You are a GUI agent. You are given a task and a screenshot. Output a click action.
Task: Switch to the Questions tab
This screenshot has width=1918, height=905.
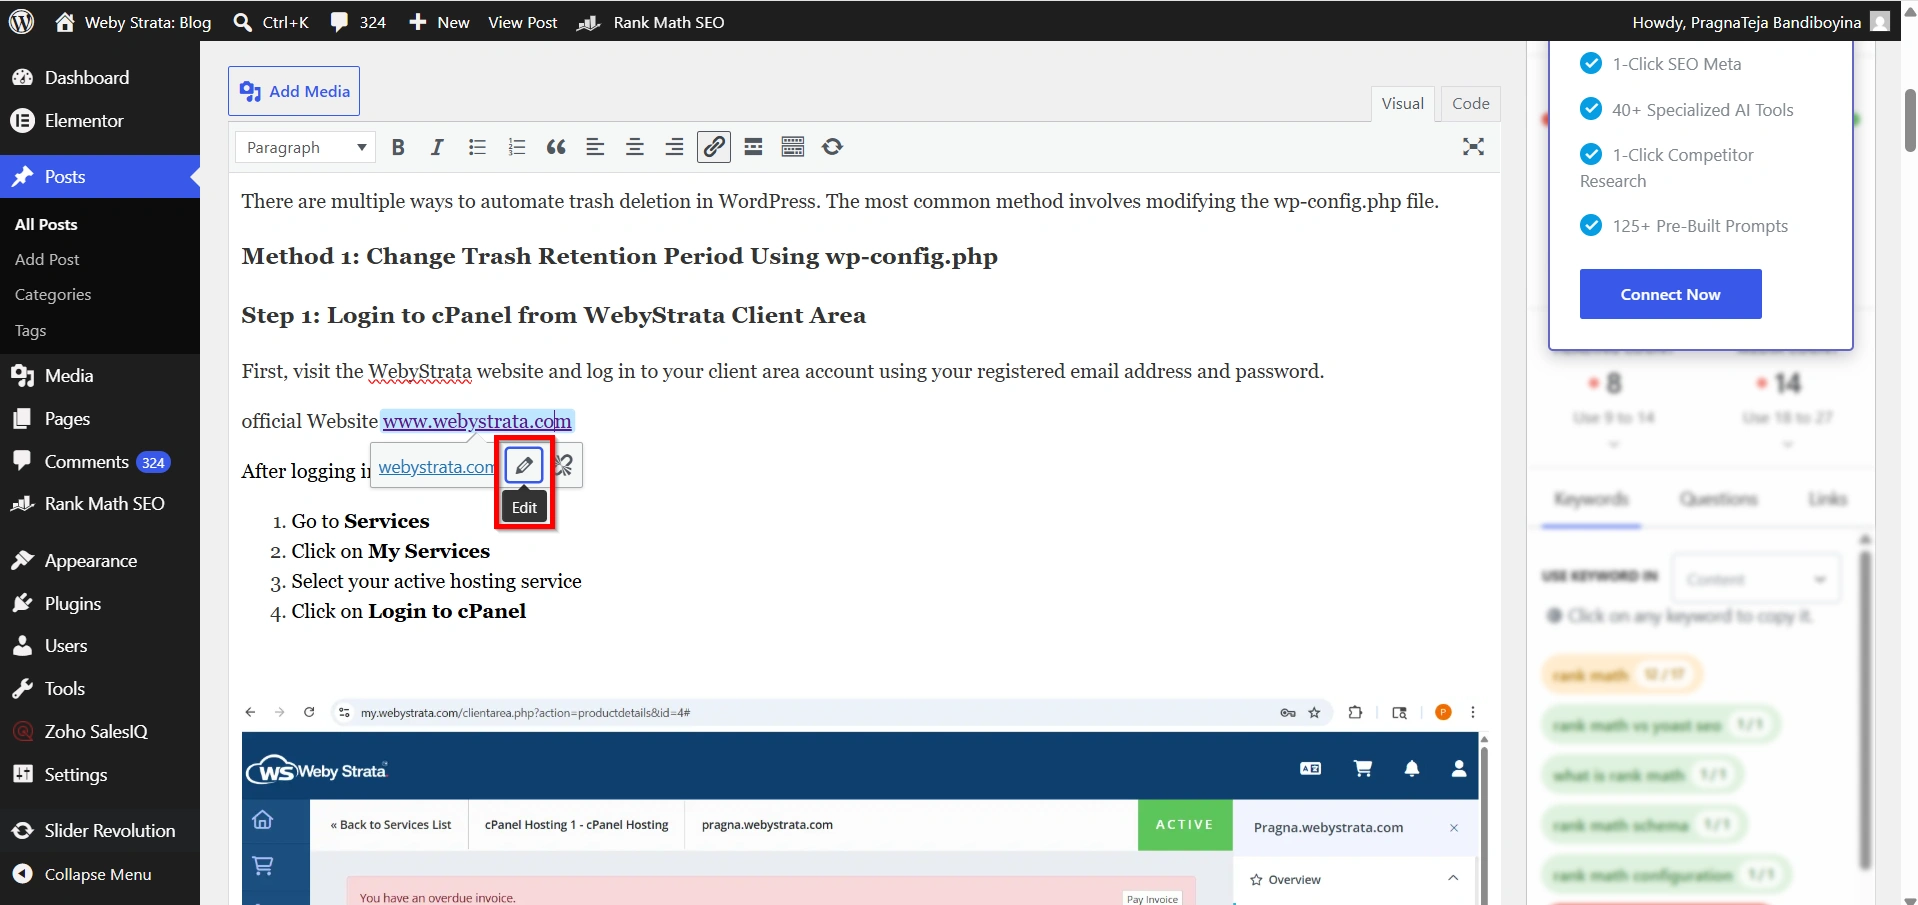click(1718, 499)
